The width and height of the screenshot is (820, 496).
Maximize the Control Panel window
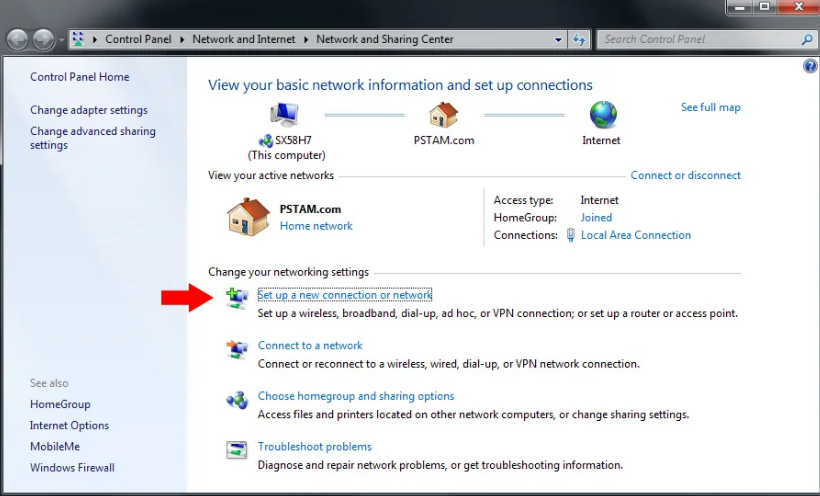tap(765, 7)
